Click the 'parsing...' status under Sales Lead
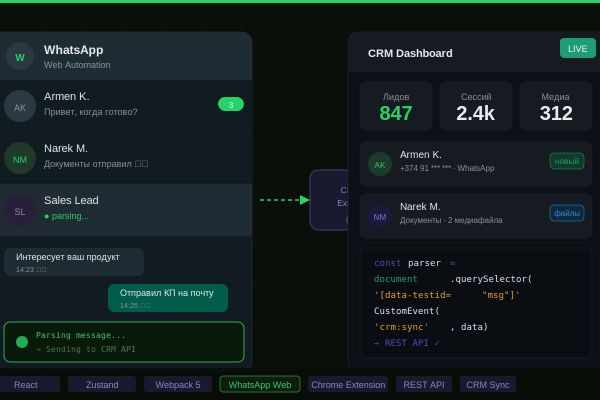The image size is (600, 400). coord(67,216)
